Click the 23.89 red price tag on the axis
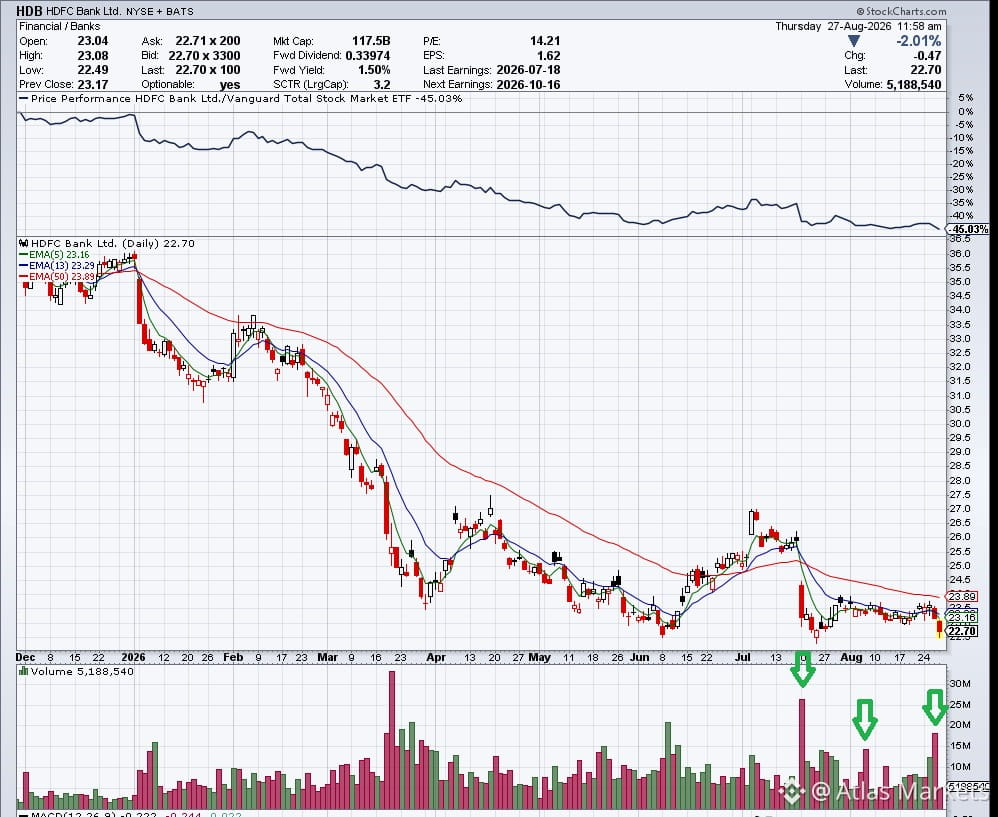 962,597
